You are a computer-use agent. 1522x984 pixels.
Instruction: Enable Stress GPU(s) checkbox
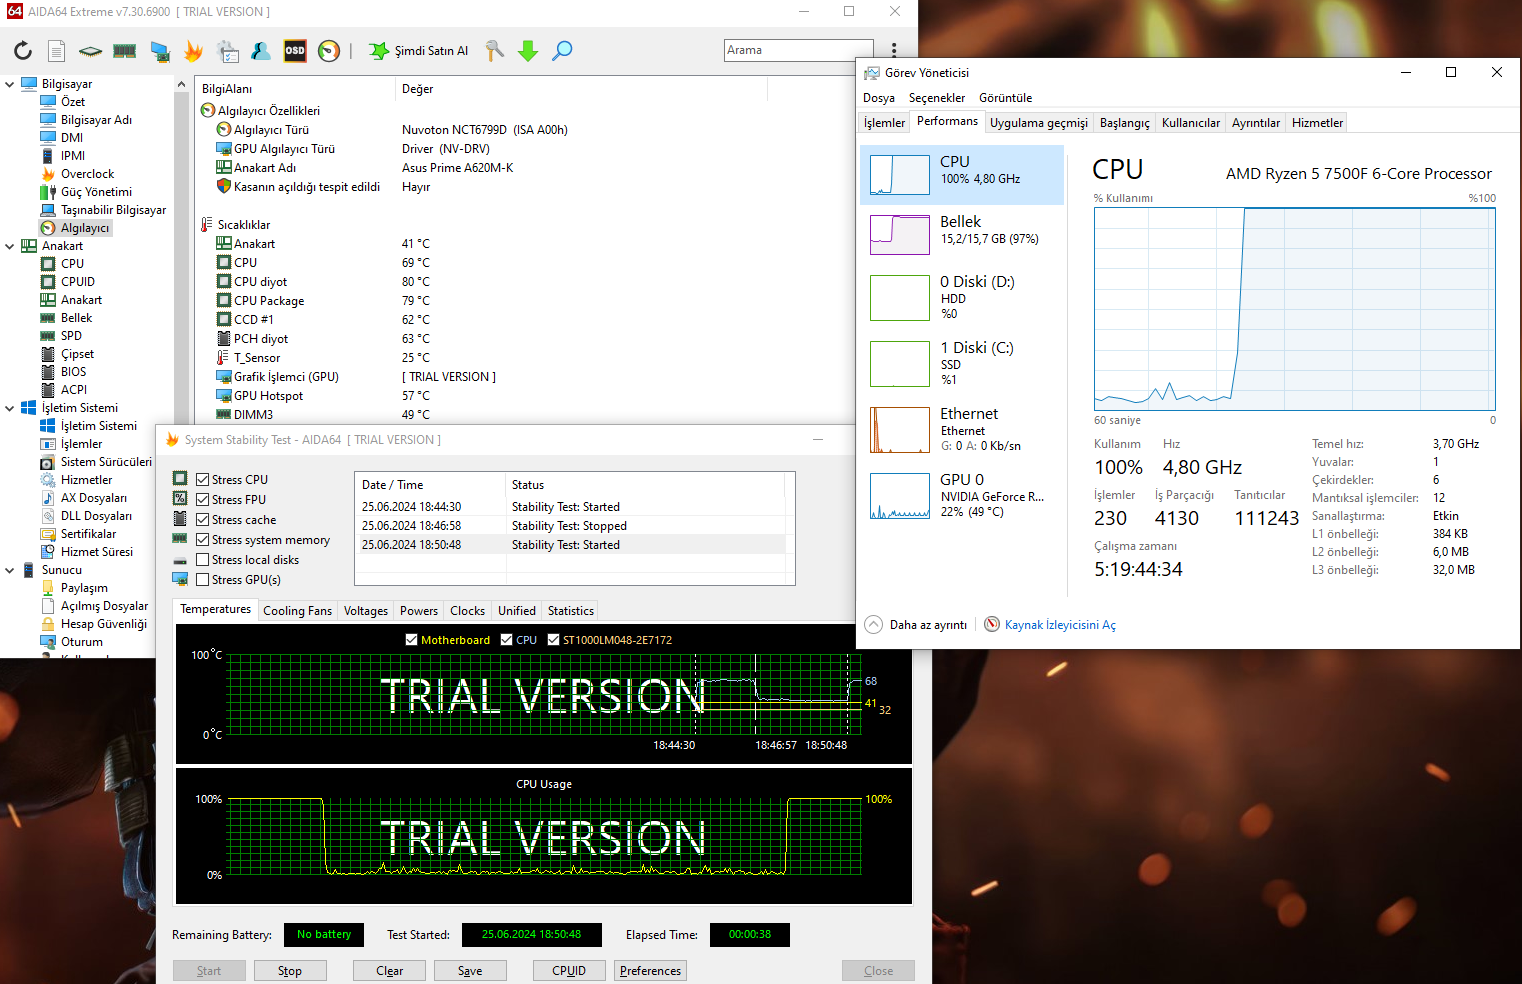(202, 580)
